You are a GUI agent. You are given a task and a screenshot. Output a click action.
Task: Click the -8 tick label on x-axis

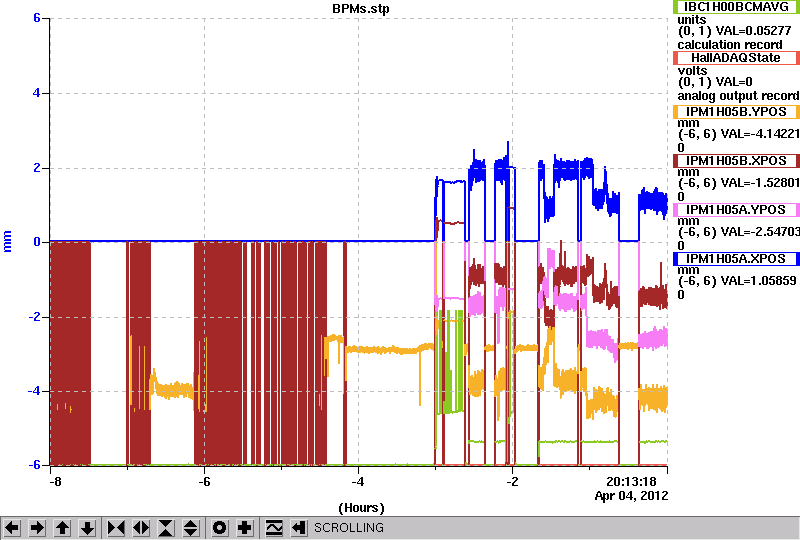[x=55, y=482]
